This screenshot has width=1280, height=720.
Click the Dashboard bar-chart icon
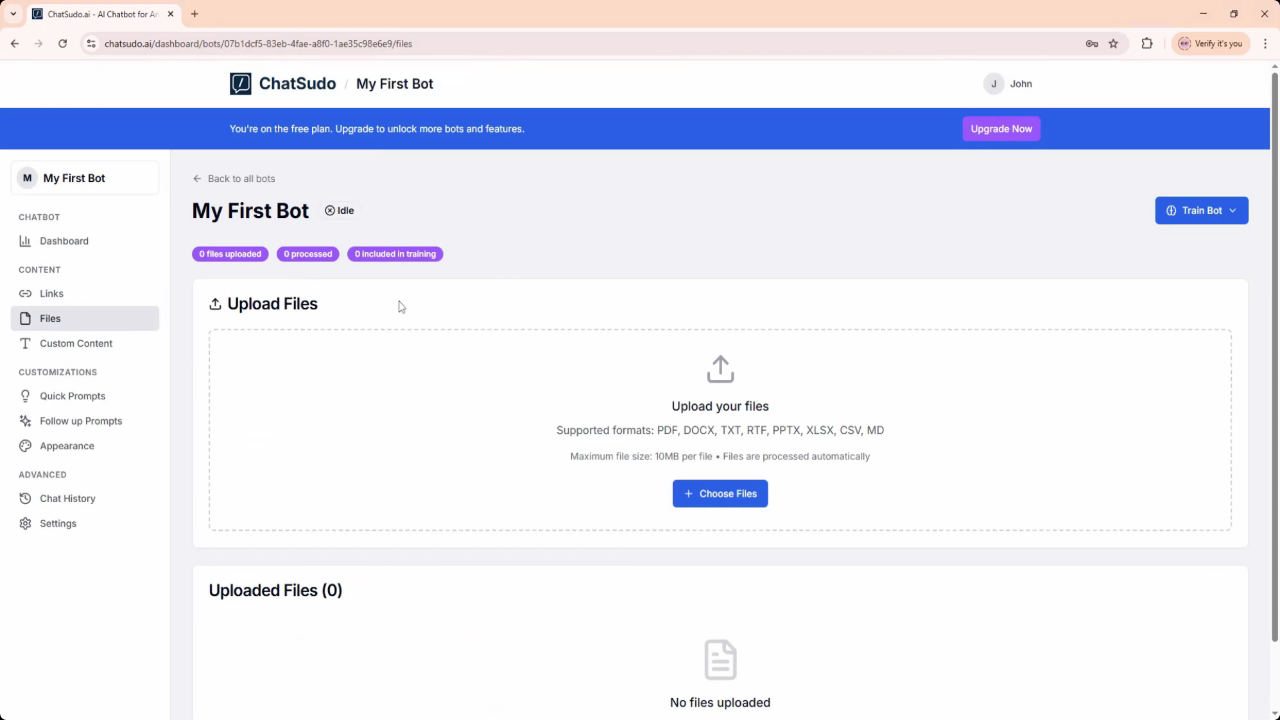25,241
